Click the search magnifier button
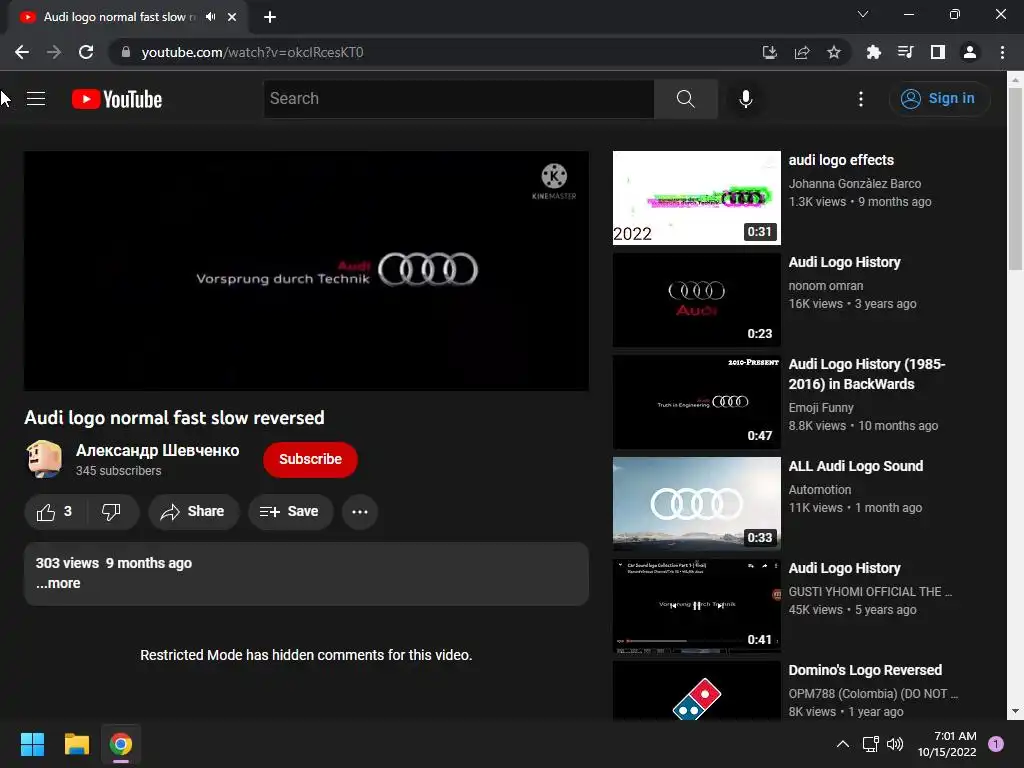1024x768 pixels. [x=685, y=99]
